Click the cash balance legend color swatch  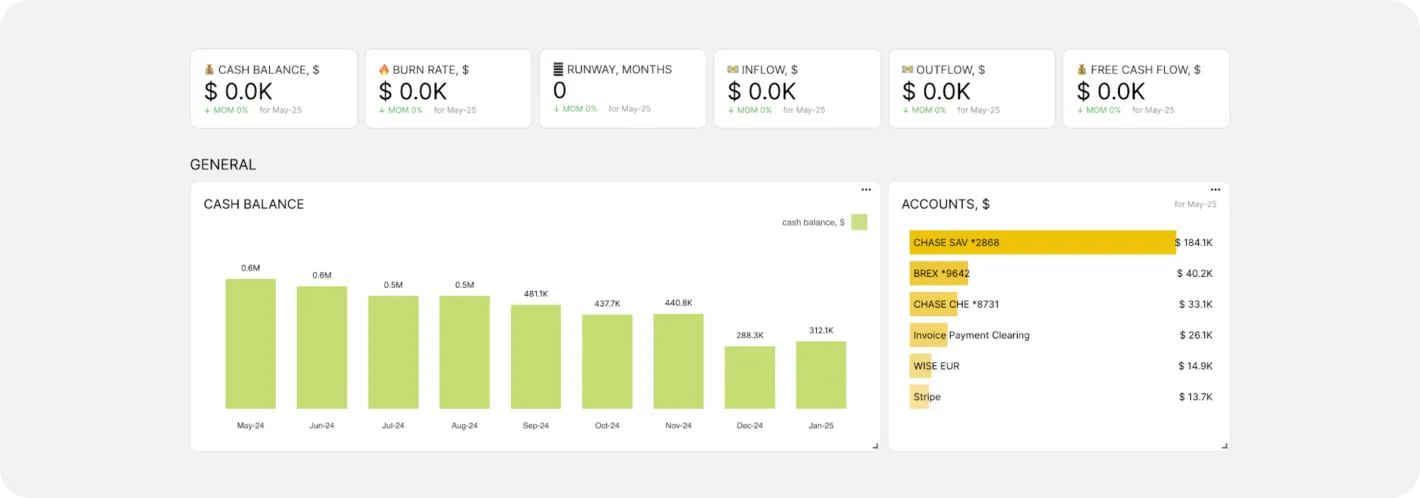[x=859, y=222]
